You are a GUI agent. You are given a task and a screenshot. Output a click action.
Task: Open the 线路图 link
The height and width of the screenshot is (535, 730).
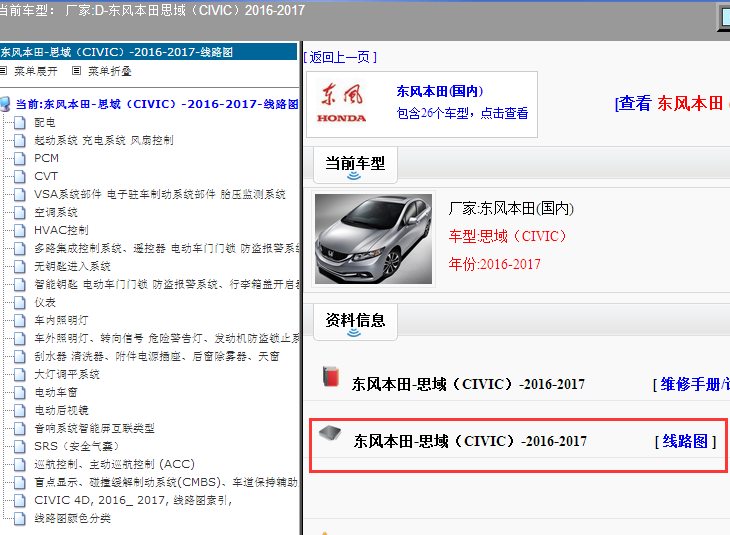pyautogui.click(x=685, y=441)
